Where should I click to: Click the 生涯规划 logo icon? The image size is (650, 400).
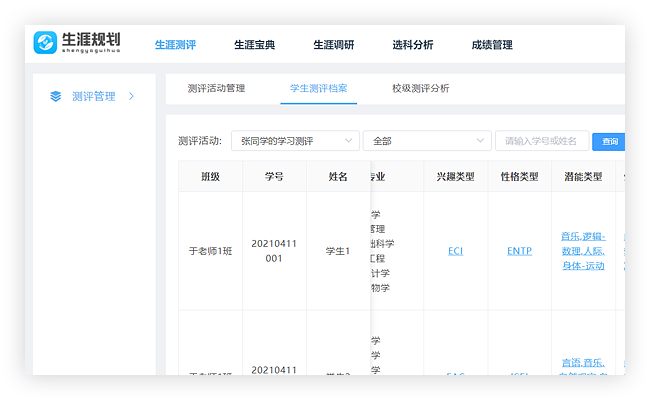pyautogui.click(x=45, y=43)
